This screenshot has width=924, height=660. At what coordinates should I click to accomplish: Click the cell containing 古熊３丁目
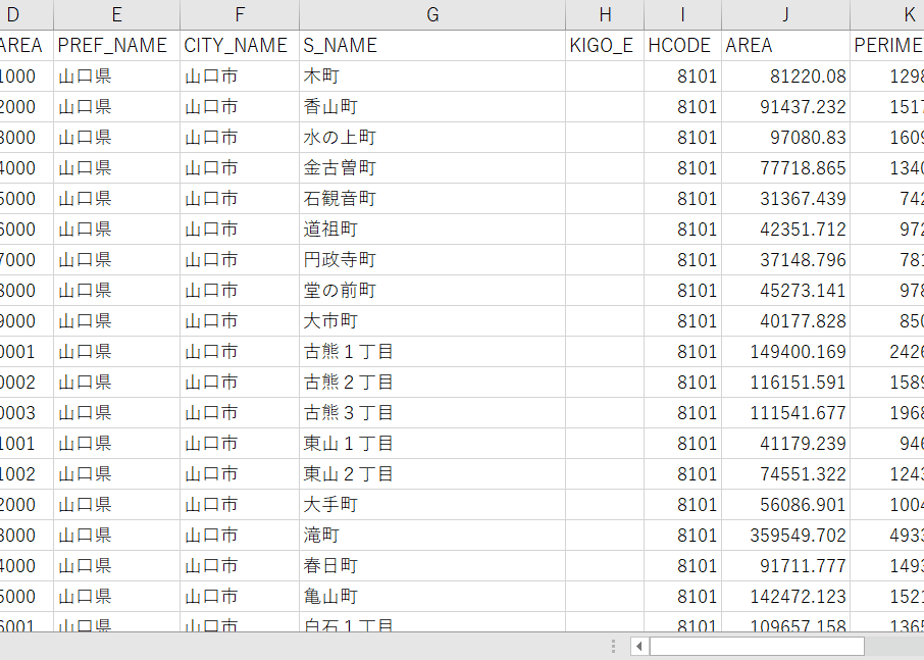(433, 413)
